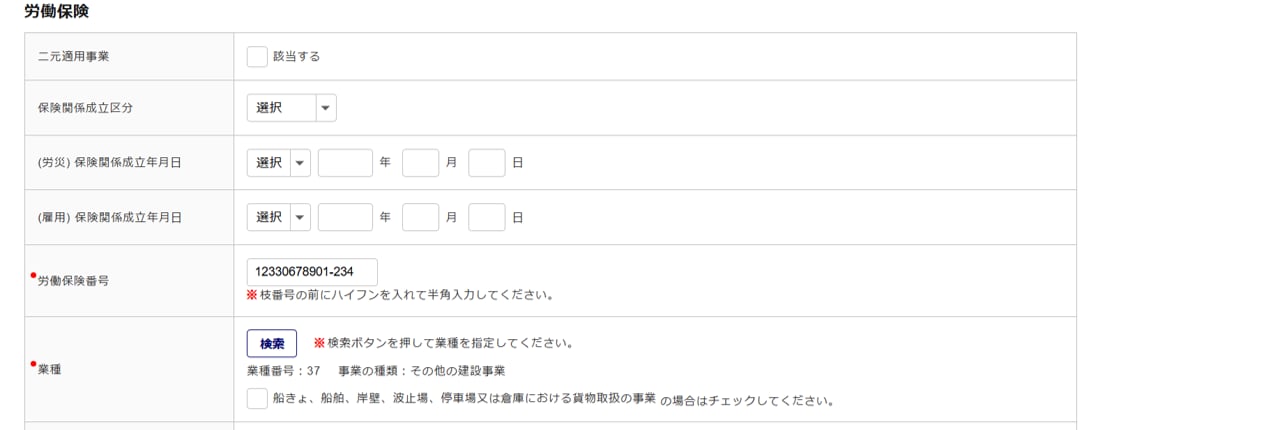Select the day field in the (雇用) date row
Image resolution: width=1266 pixels, height=430 pixels.
(x=487, y=217)
